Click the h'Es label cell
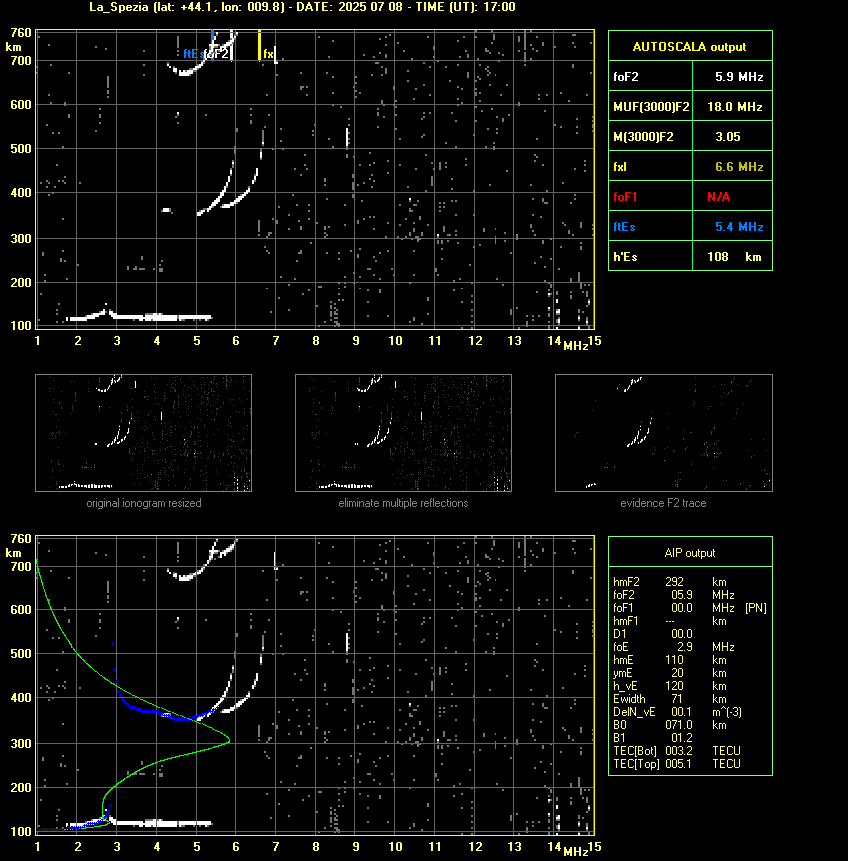This screenshot has width=848, height=861. (651, 256)
